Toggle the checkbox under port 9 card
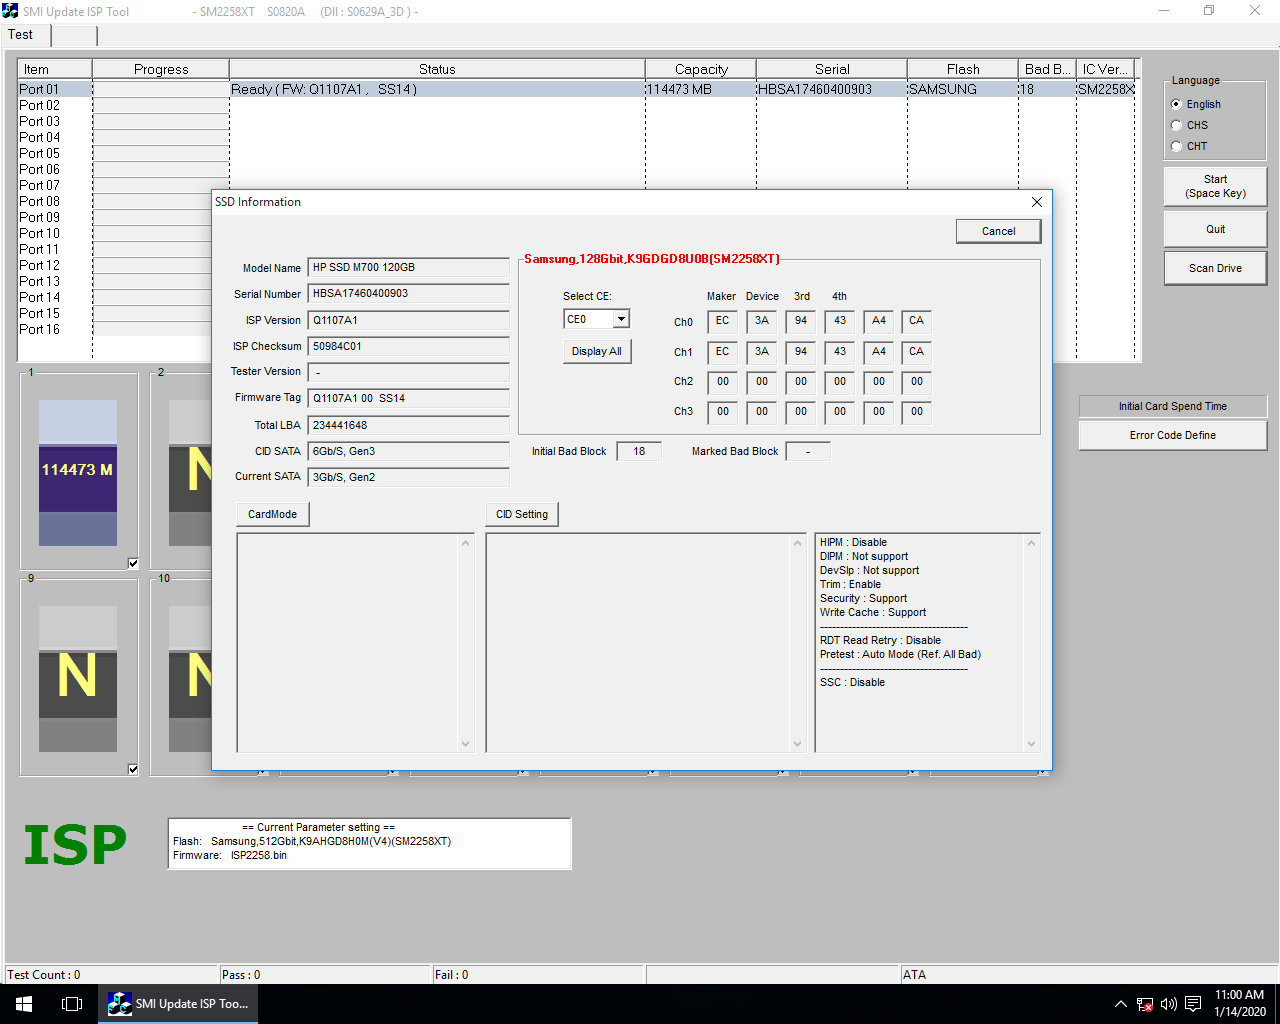This screenshot has width=1280, height=1024. pos(133,769)
